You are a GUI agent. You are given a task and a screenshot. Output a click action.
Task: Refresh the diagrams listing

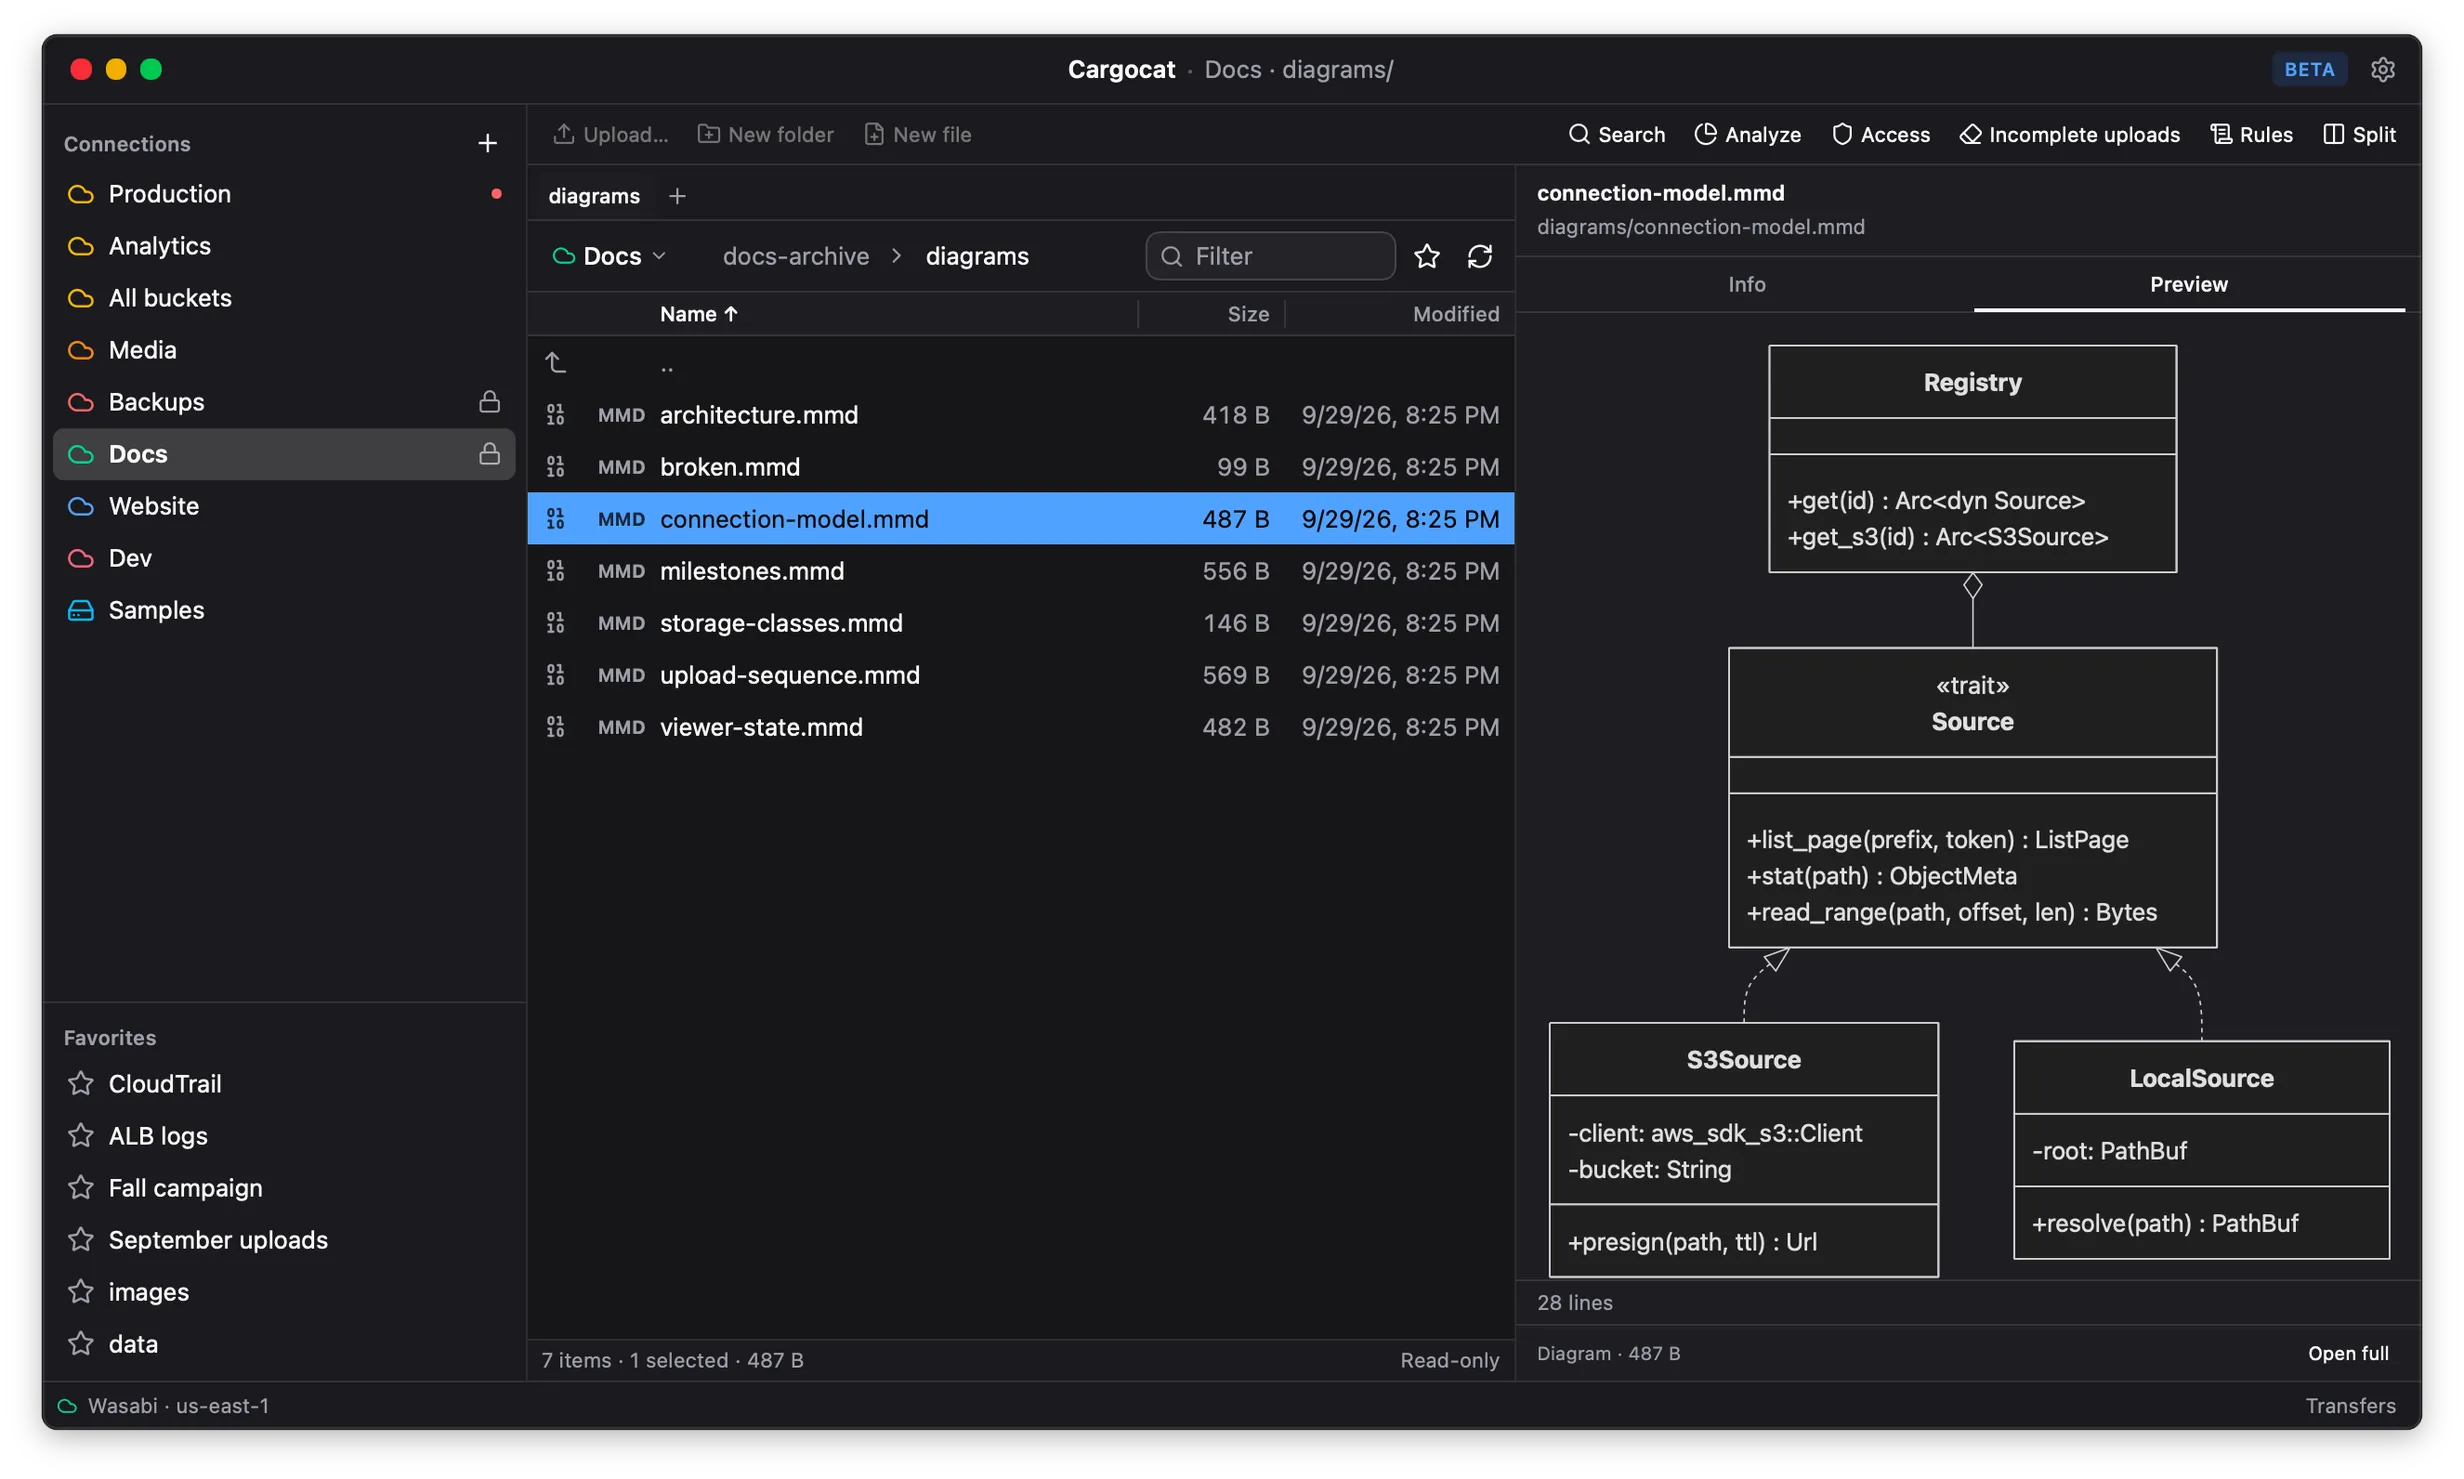(x=1480, y=256)
